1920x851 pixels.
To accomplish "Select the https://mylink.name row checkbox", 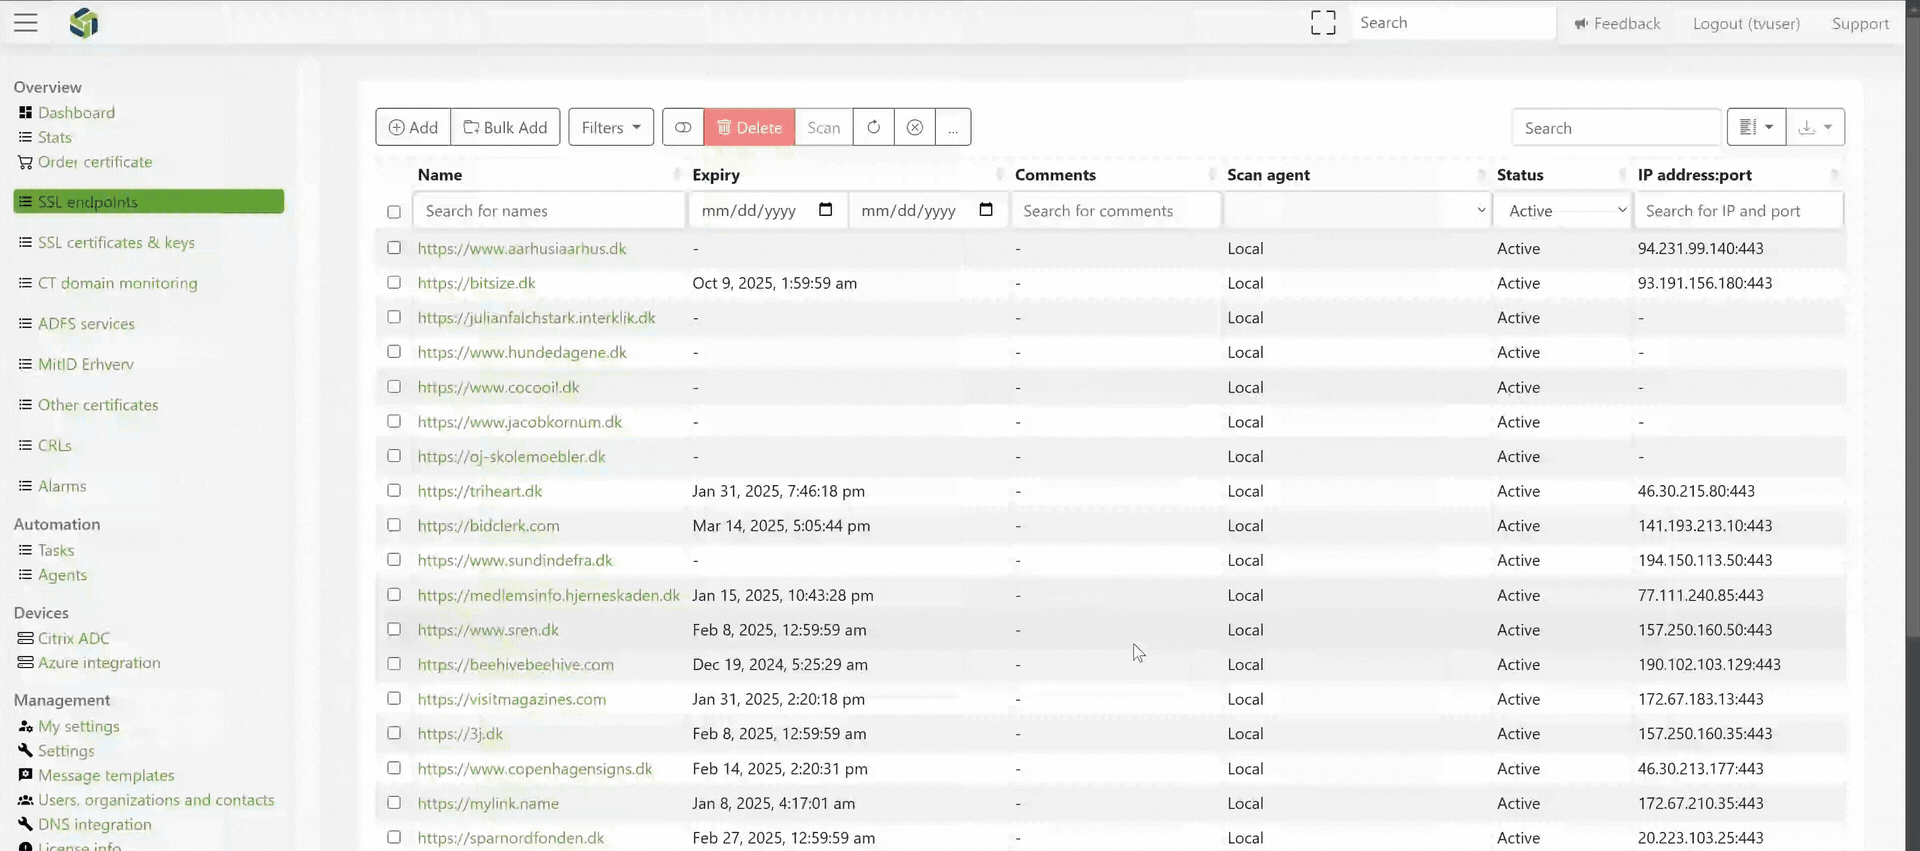I will click(394, 803).
